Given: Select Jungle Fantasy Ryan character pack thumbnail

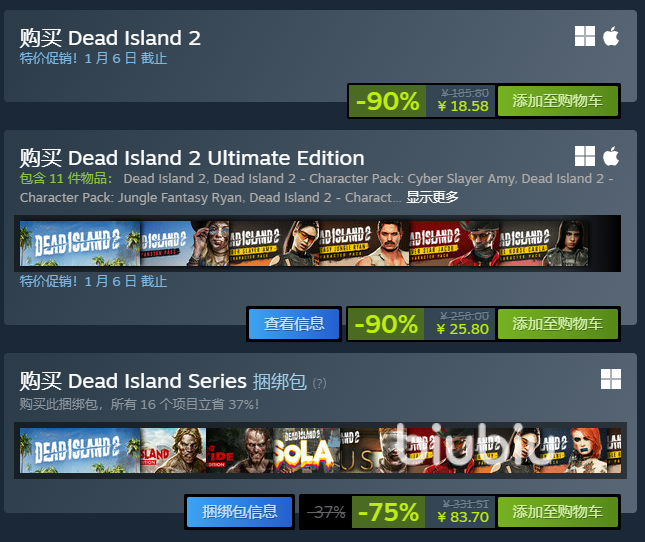Looking at the screenshot, I should point(364,243).
